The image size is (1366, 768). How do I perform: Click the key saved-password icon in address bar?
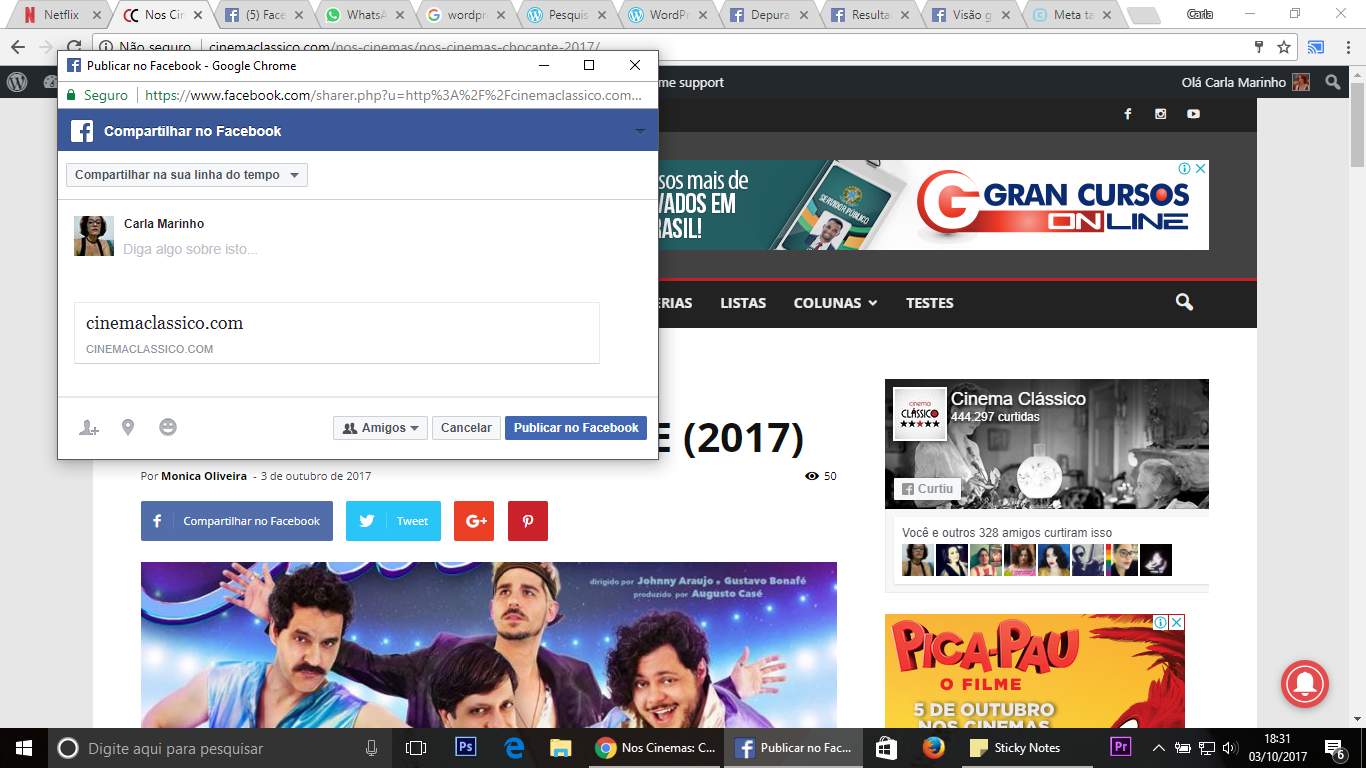point(1259,47)
